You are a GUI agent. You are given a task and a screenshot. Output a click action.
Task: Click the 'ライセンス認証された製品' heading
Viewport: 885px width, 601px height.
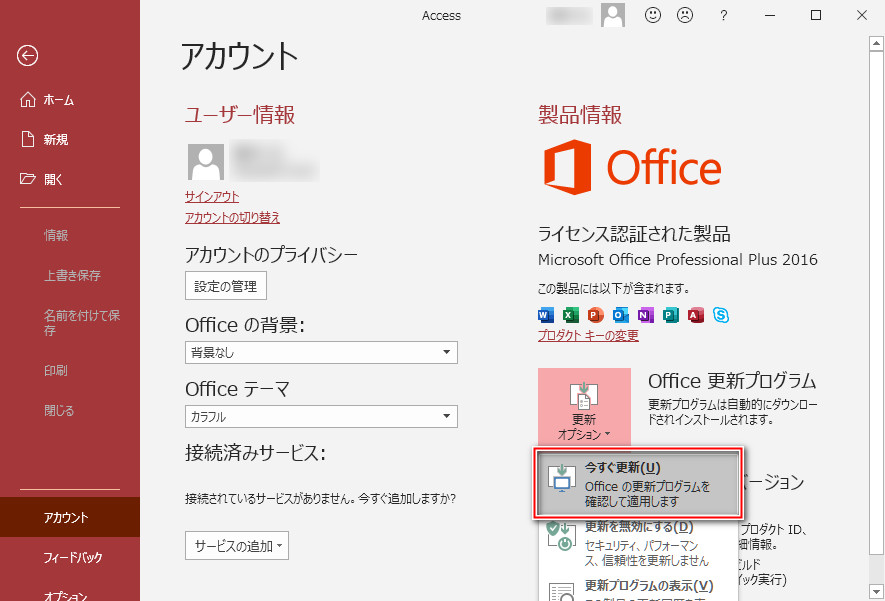tap(634, 234)
